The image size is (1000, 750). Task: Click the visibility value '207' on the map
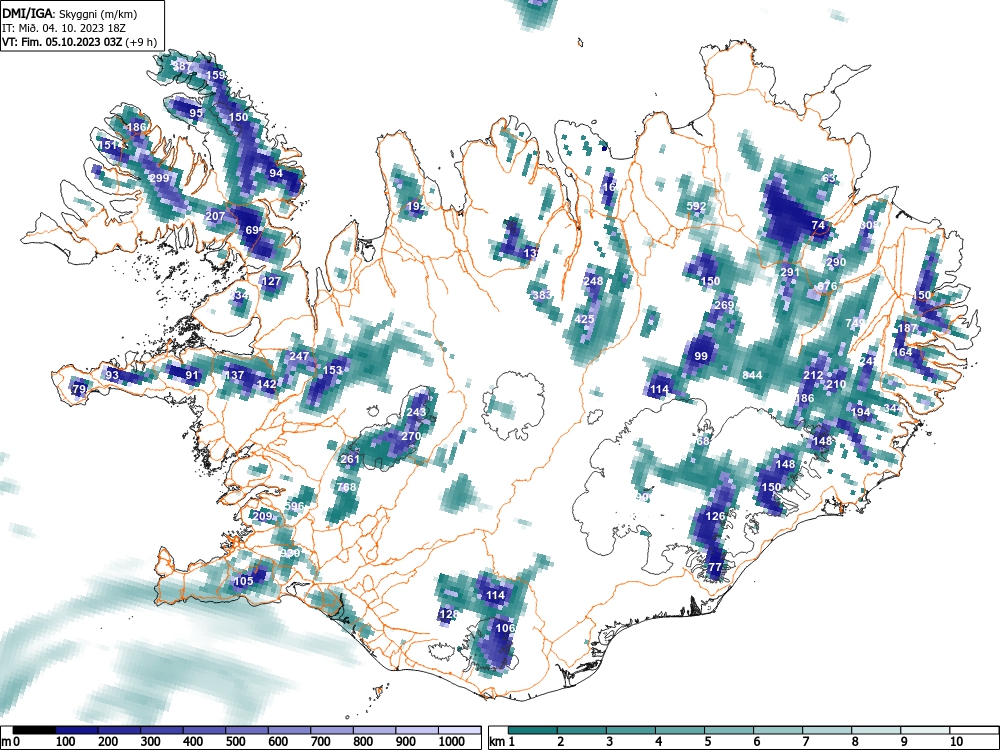[215, 216]
